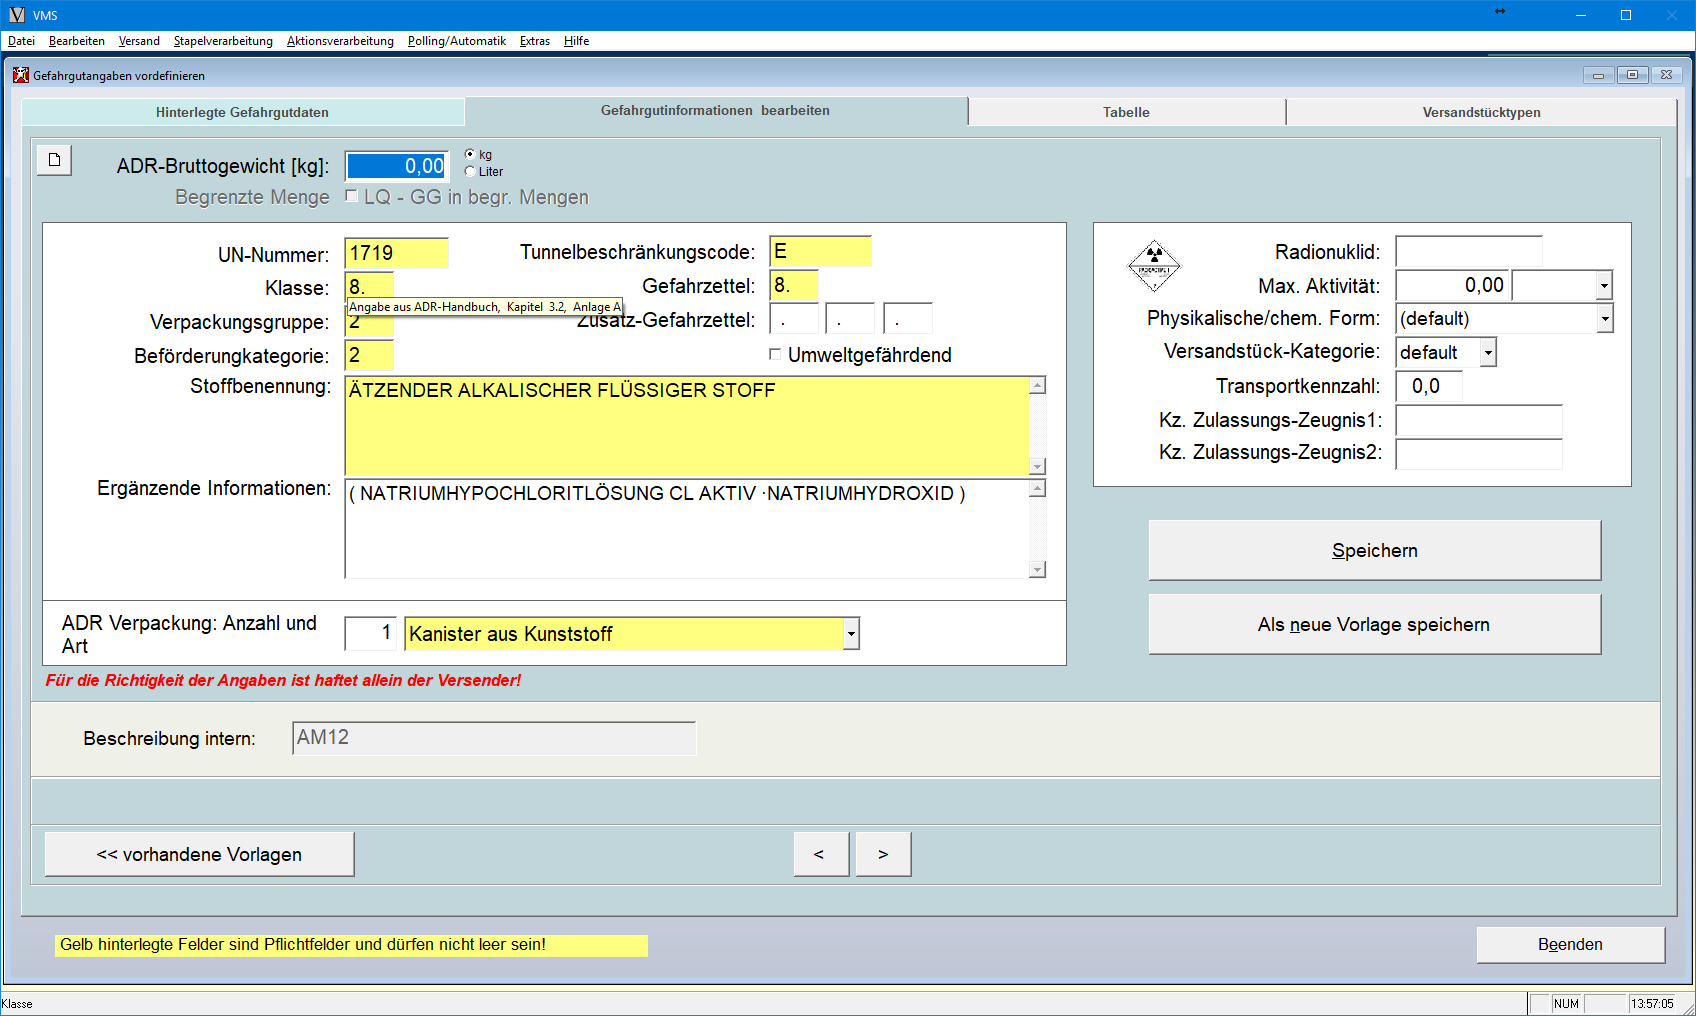Minimize the inner Gefahrgutangaben window
Screen dimensions: 1696x1016
point(1598,75)
